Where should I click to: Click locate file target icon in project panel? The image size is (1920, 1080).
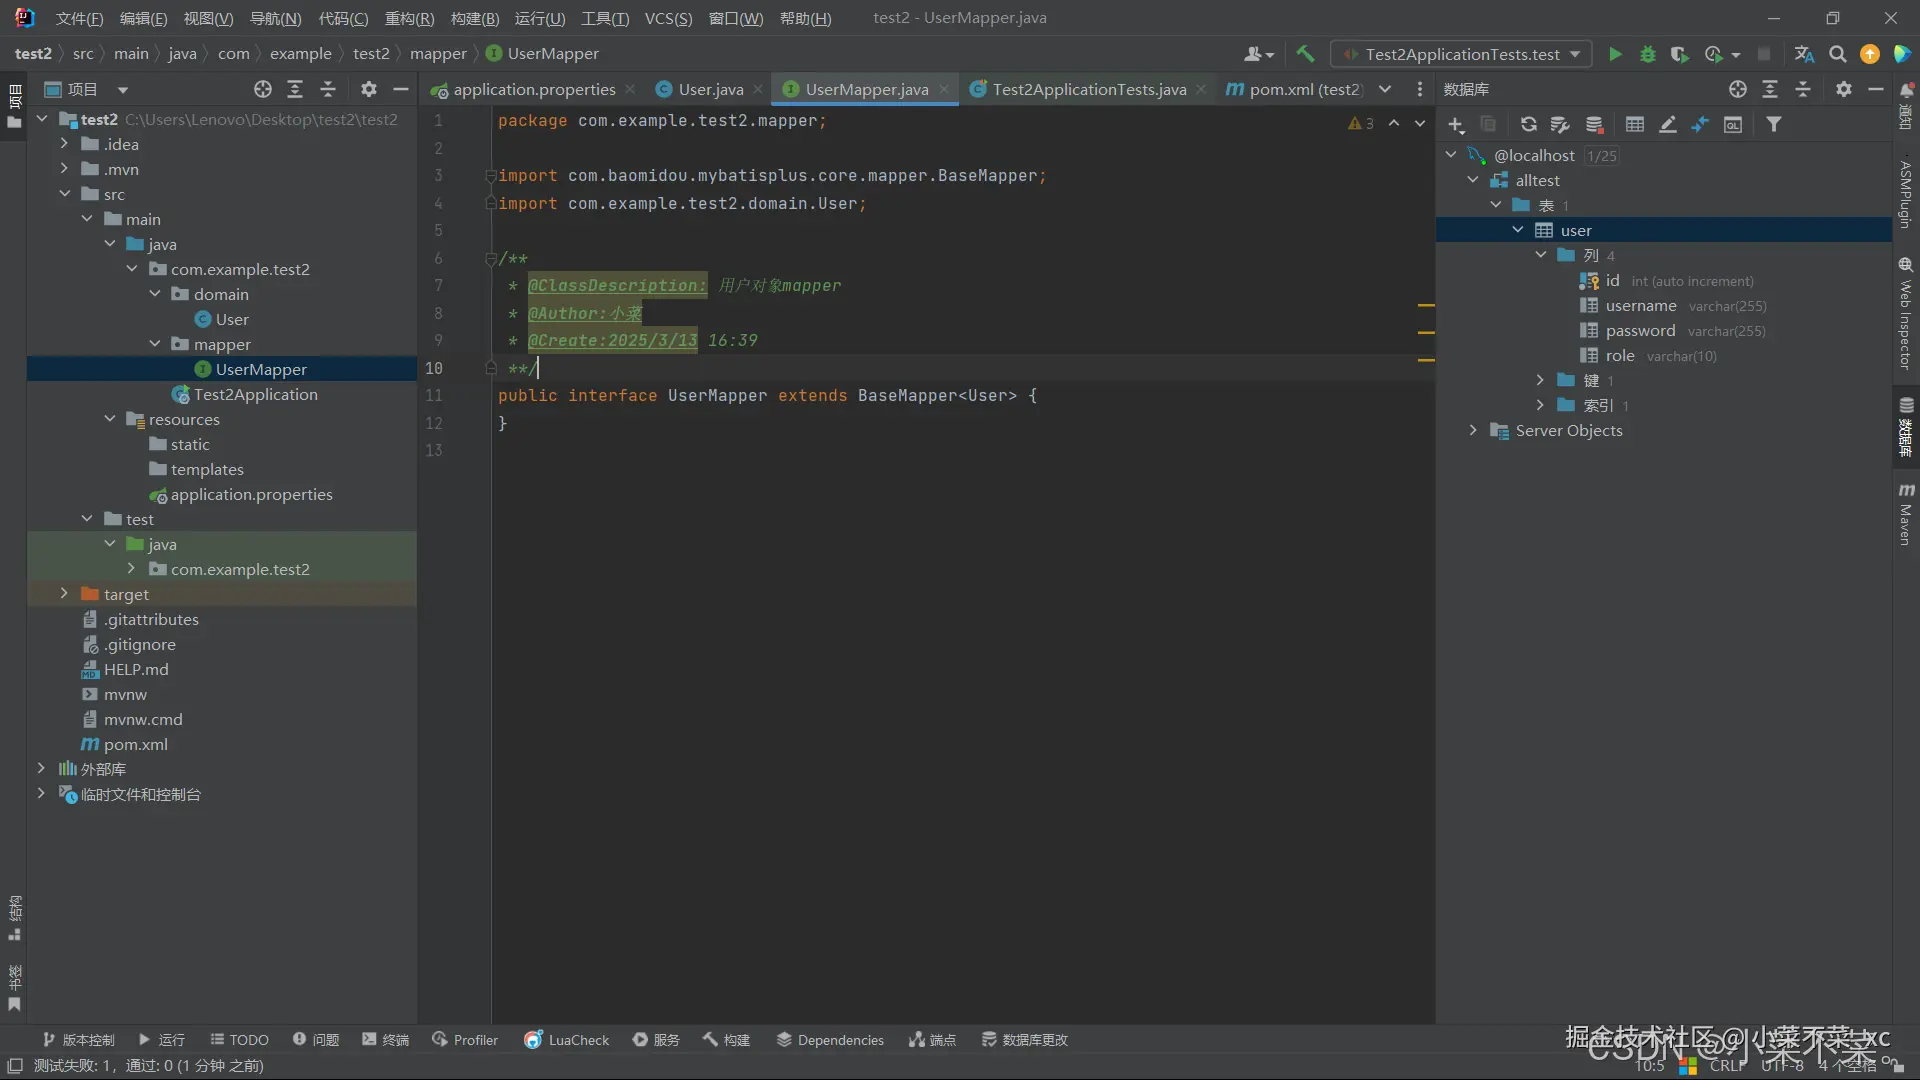pyautogui.click(x=262, y=89)
